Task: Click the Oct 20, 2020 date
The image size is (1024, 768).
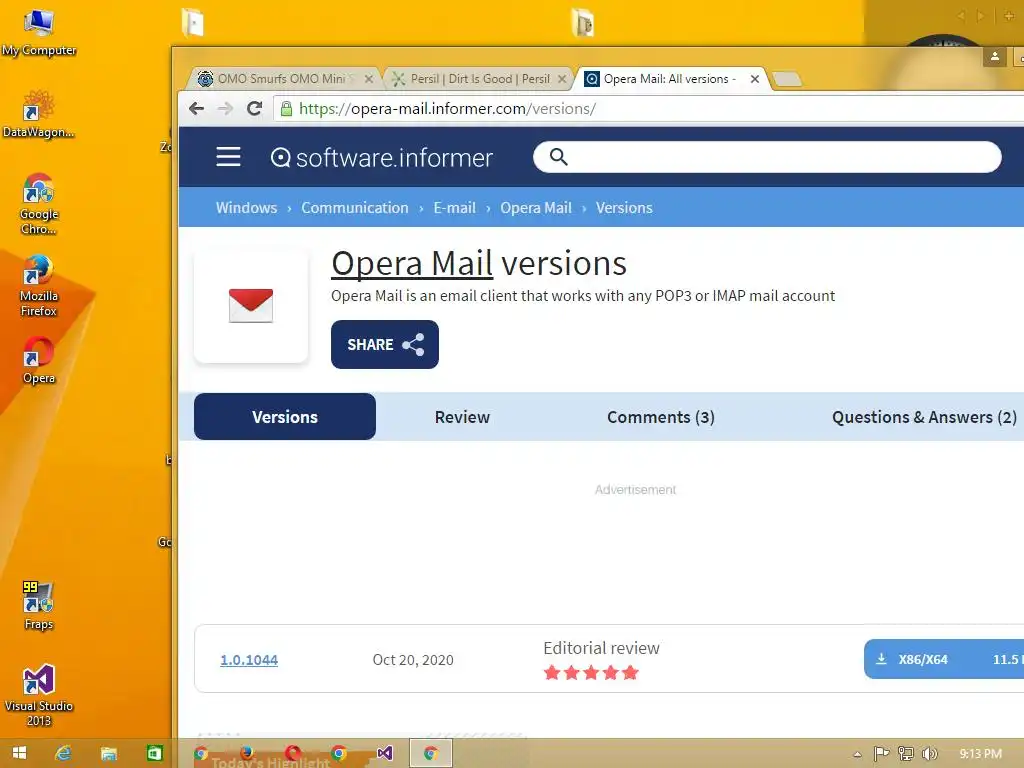Action: coord(413,660)
